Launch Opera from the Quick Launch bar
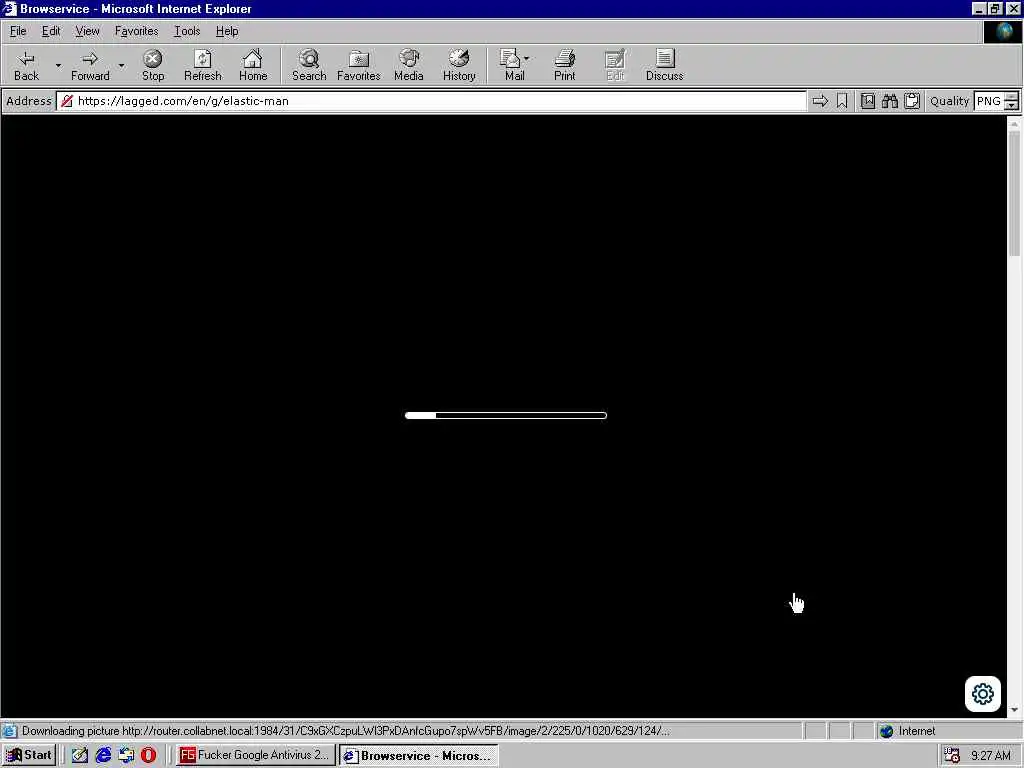1024x768 pixels. 149,756
